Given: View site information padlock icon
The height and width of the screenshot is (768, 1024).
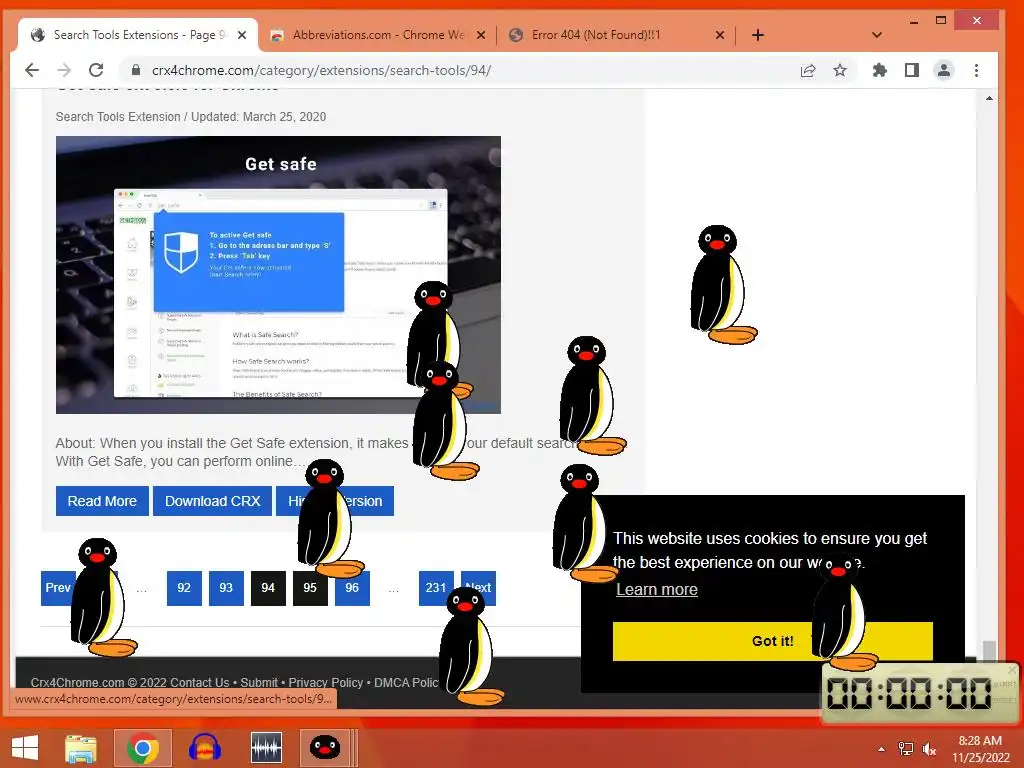Looking at the screenshot, I should click(136, 71).
